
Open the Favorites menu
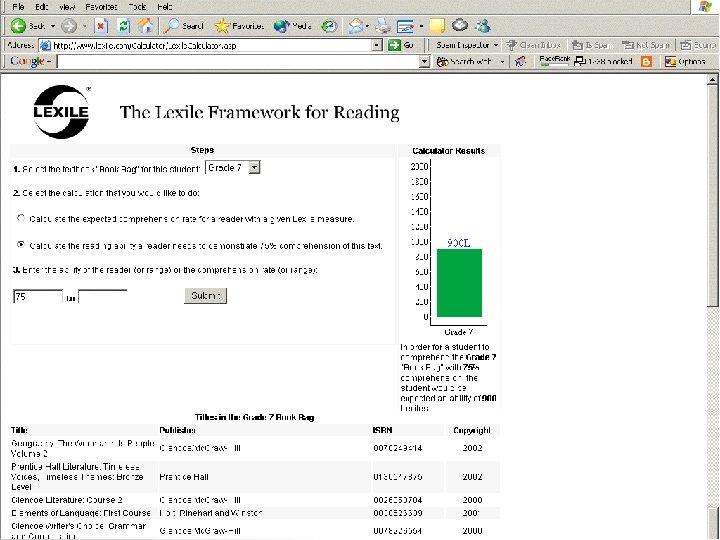tap(101, 7)
